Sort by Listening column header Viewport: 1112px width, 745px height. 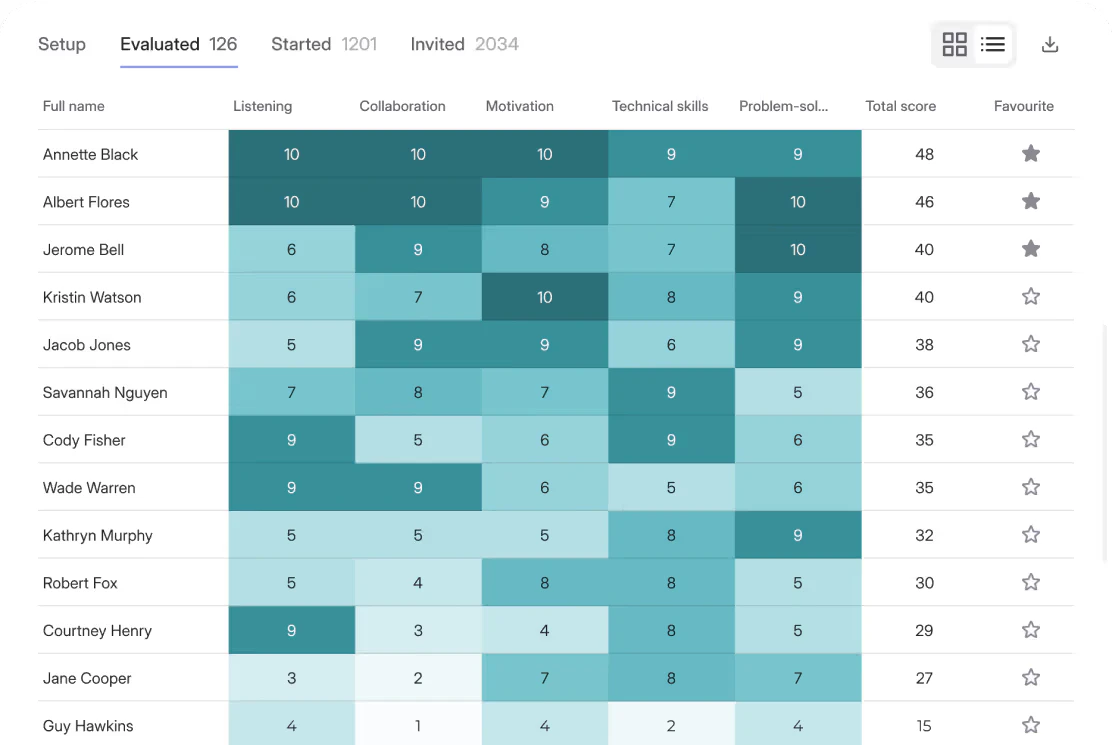[262, 106]
